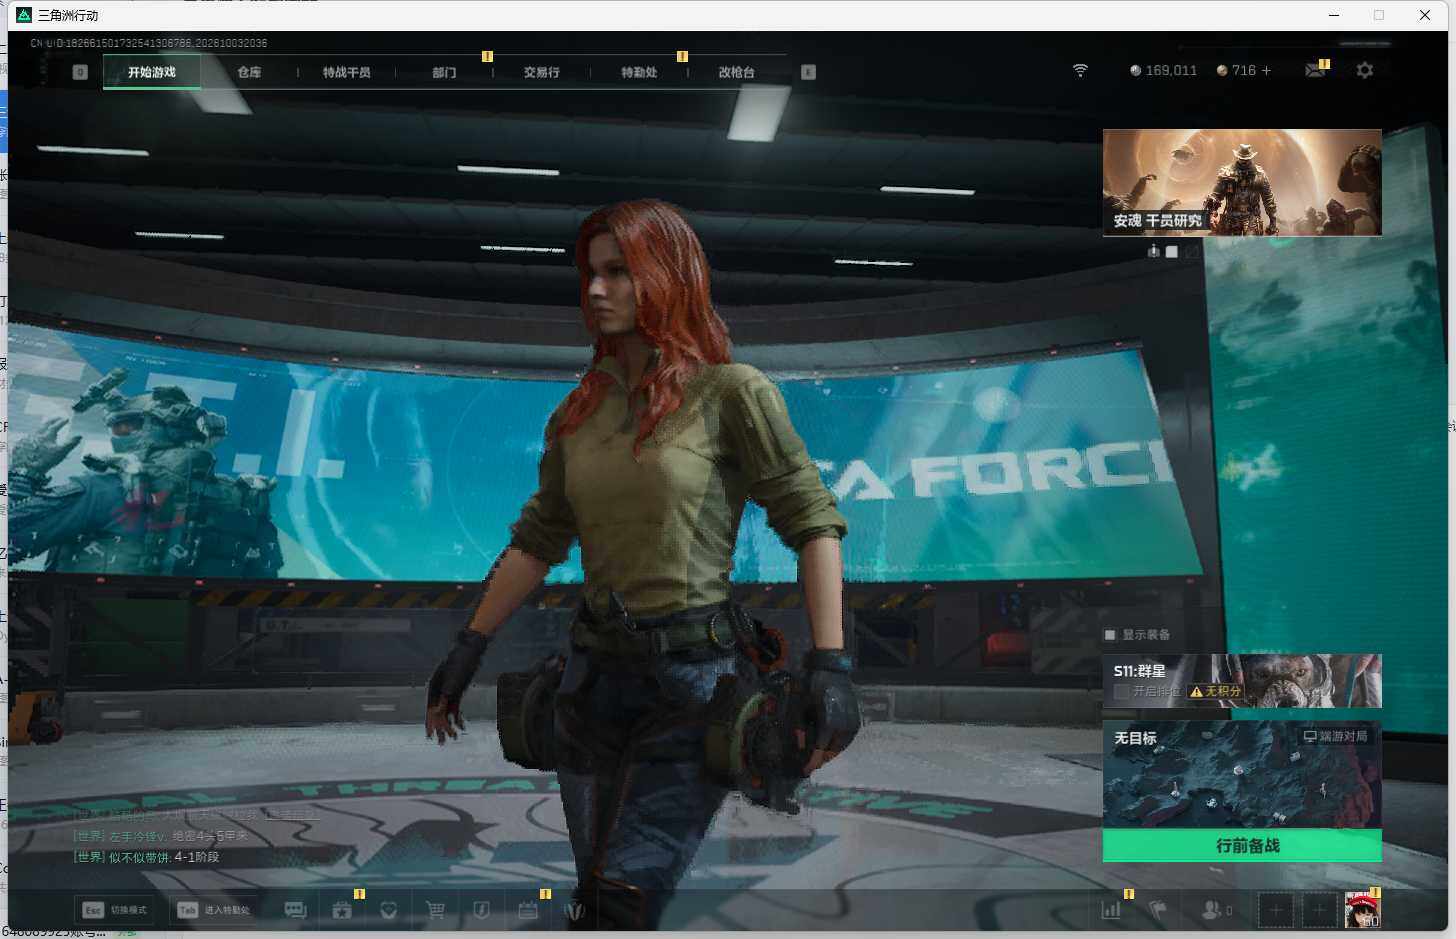Click the heart badge icon in bottom bar
This screenshot has height=939, width=1456.
tap(389, 910)
